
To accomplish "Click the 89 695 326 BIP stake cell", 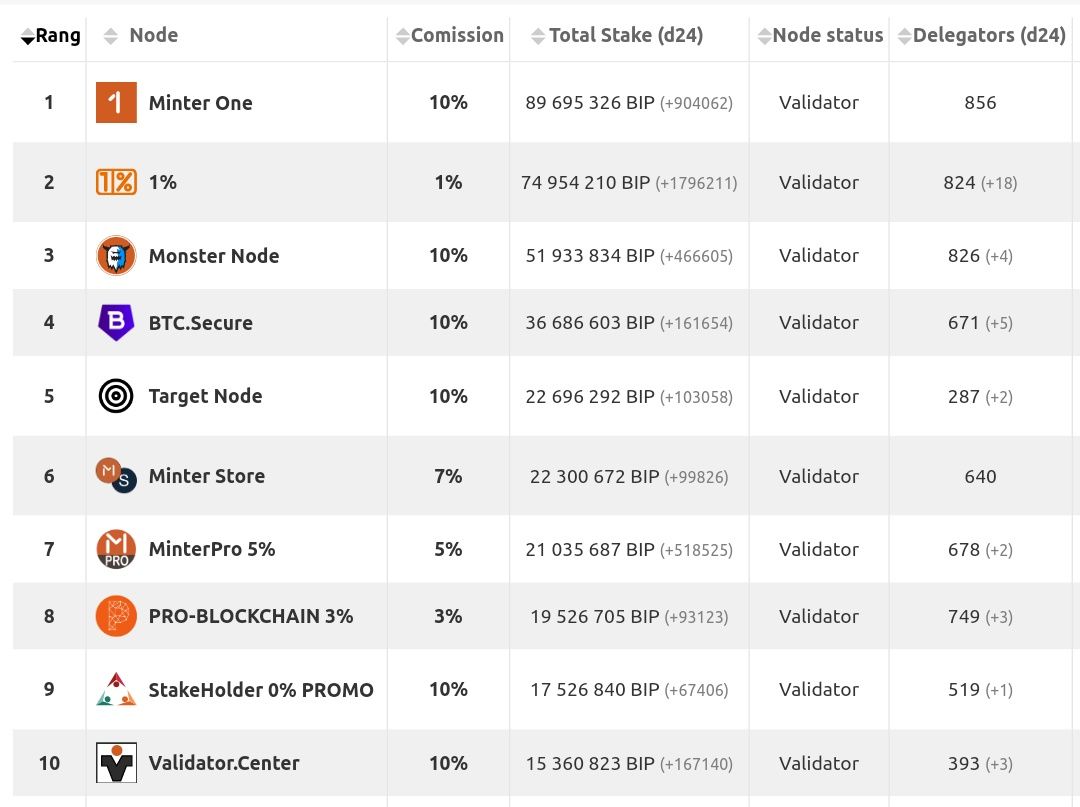I will point(589,103).
